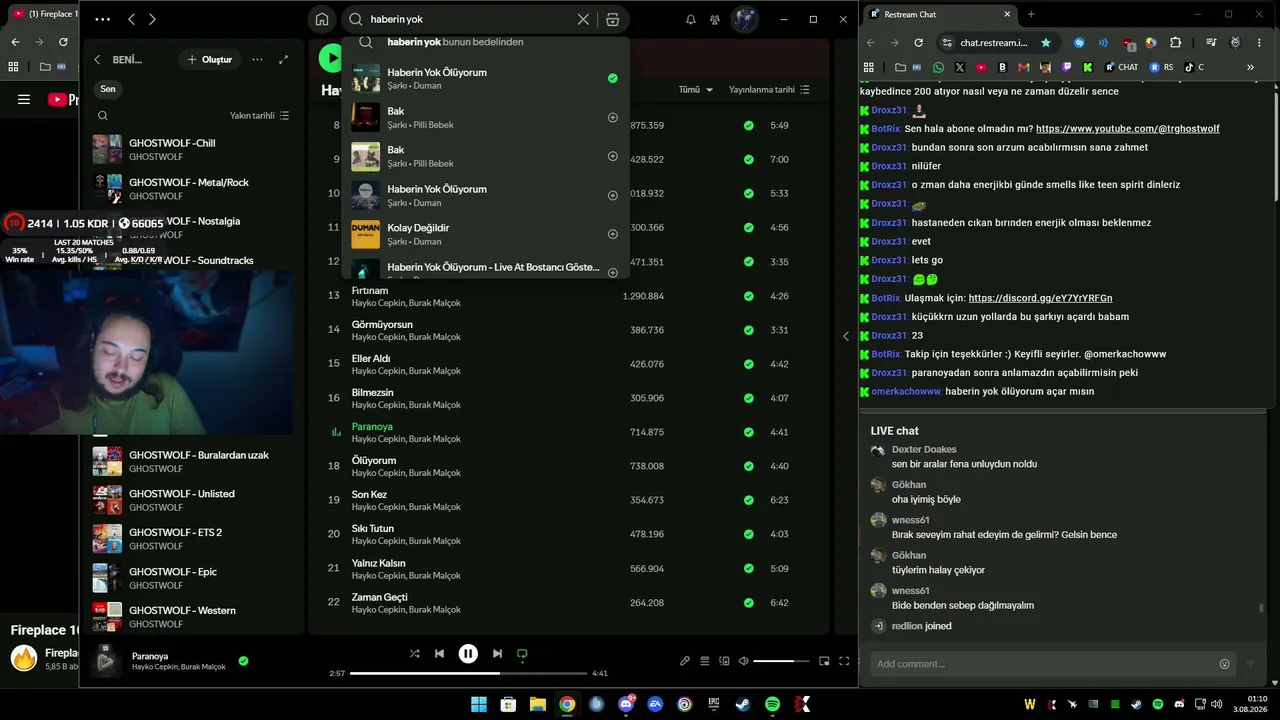
Task: Go forward in Spotify navigation
Action: pyautogui.click(x=152, y=19)
